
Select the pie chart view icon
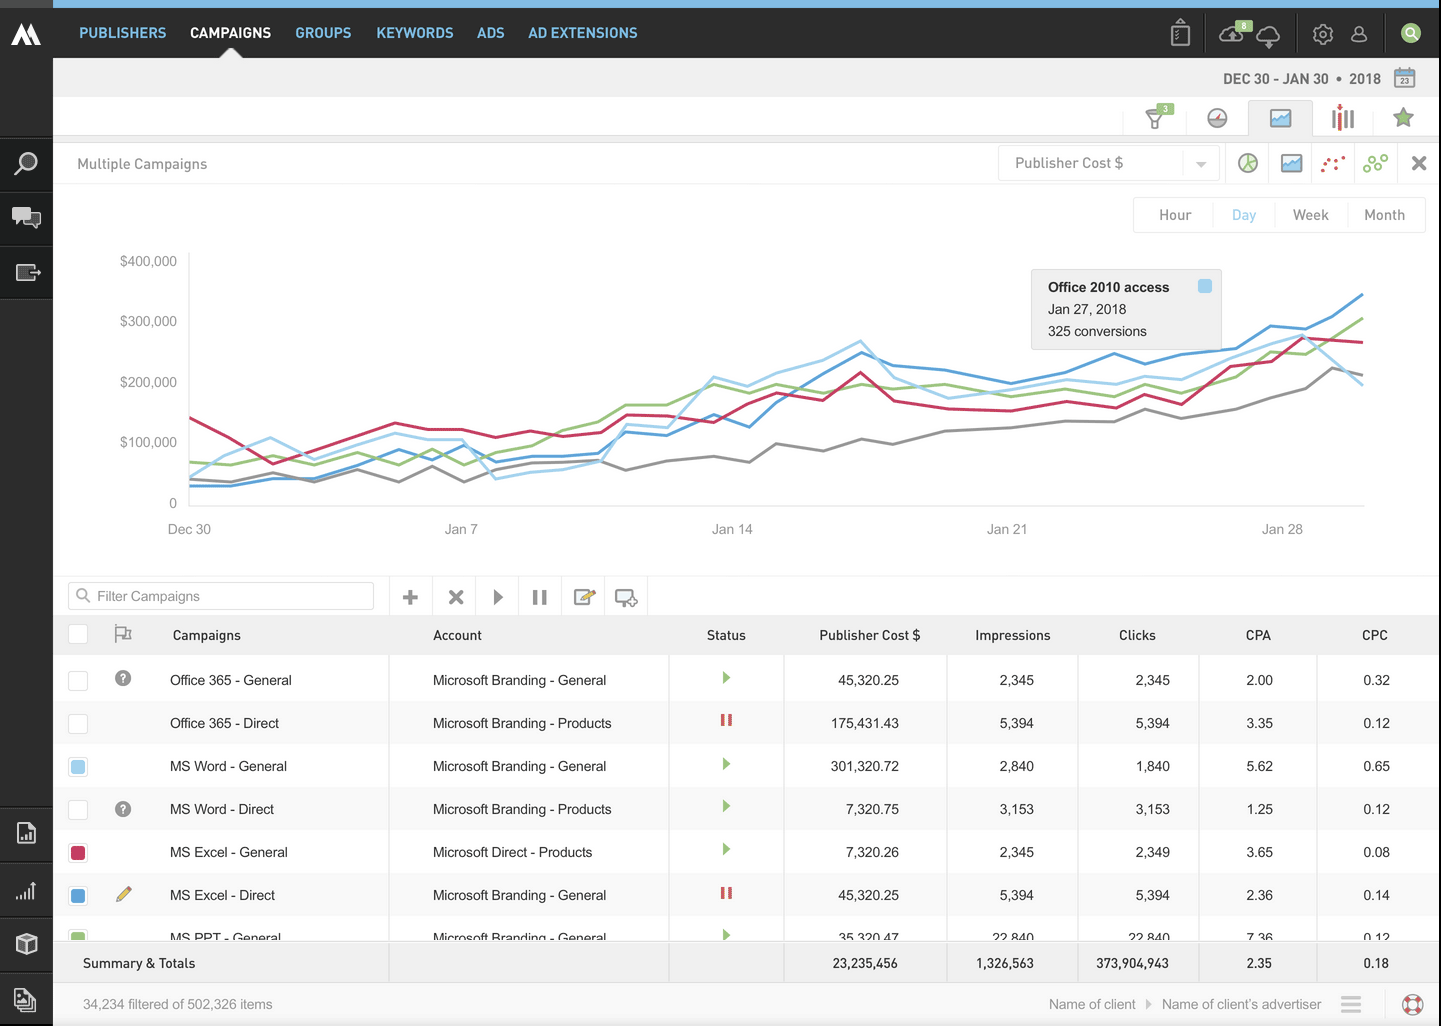click(1248, 163)
